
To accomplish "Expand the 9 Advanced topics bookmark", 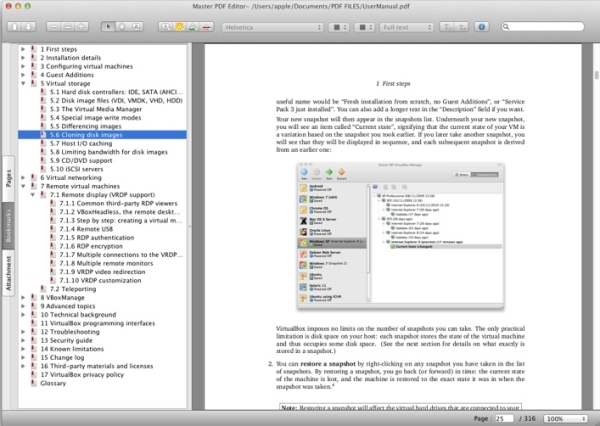I will [x=23, y=306].
